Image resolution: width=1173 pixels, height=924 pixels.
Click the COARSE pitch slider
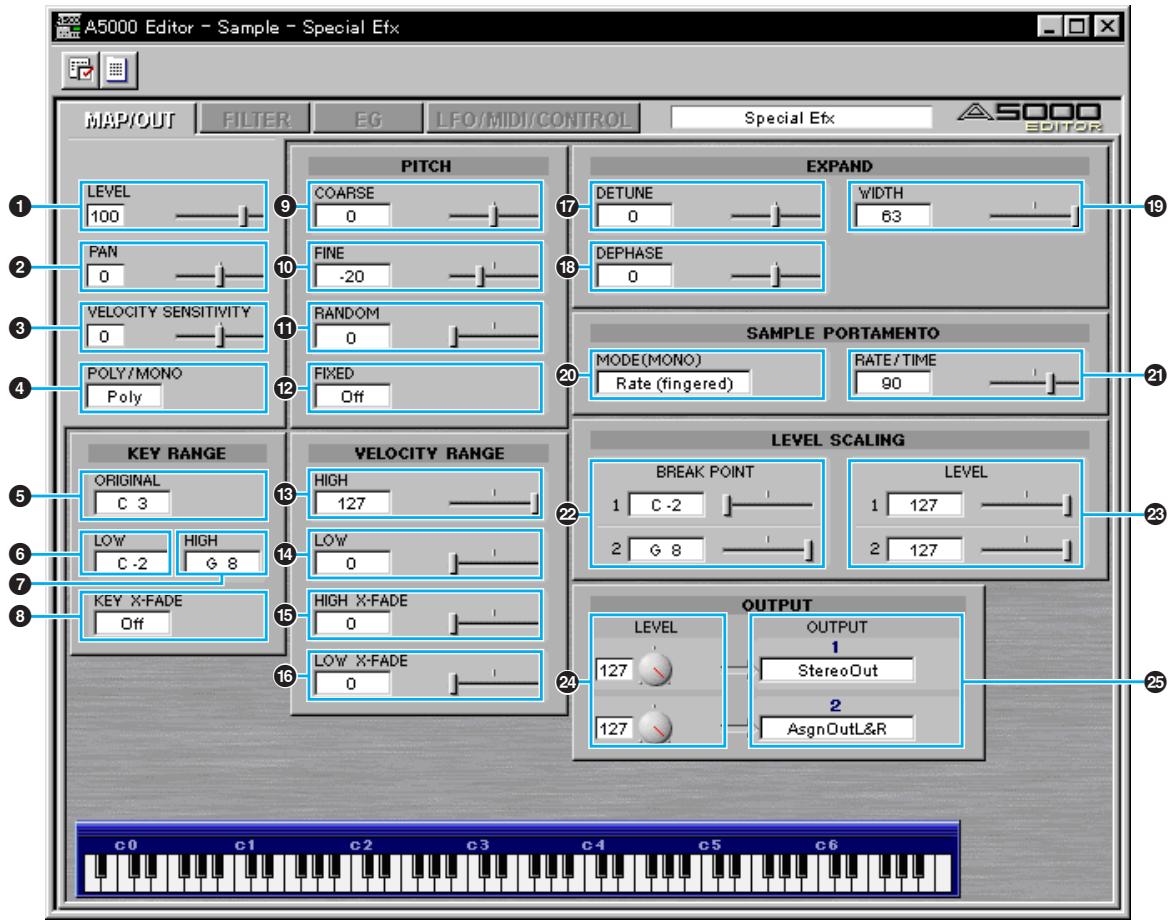(493, 216)
